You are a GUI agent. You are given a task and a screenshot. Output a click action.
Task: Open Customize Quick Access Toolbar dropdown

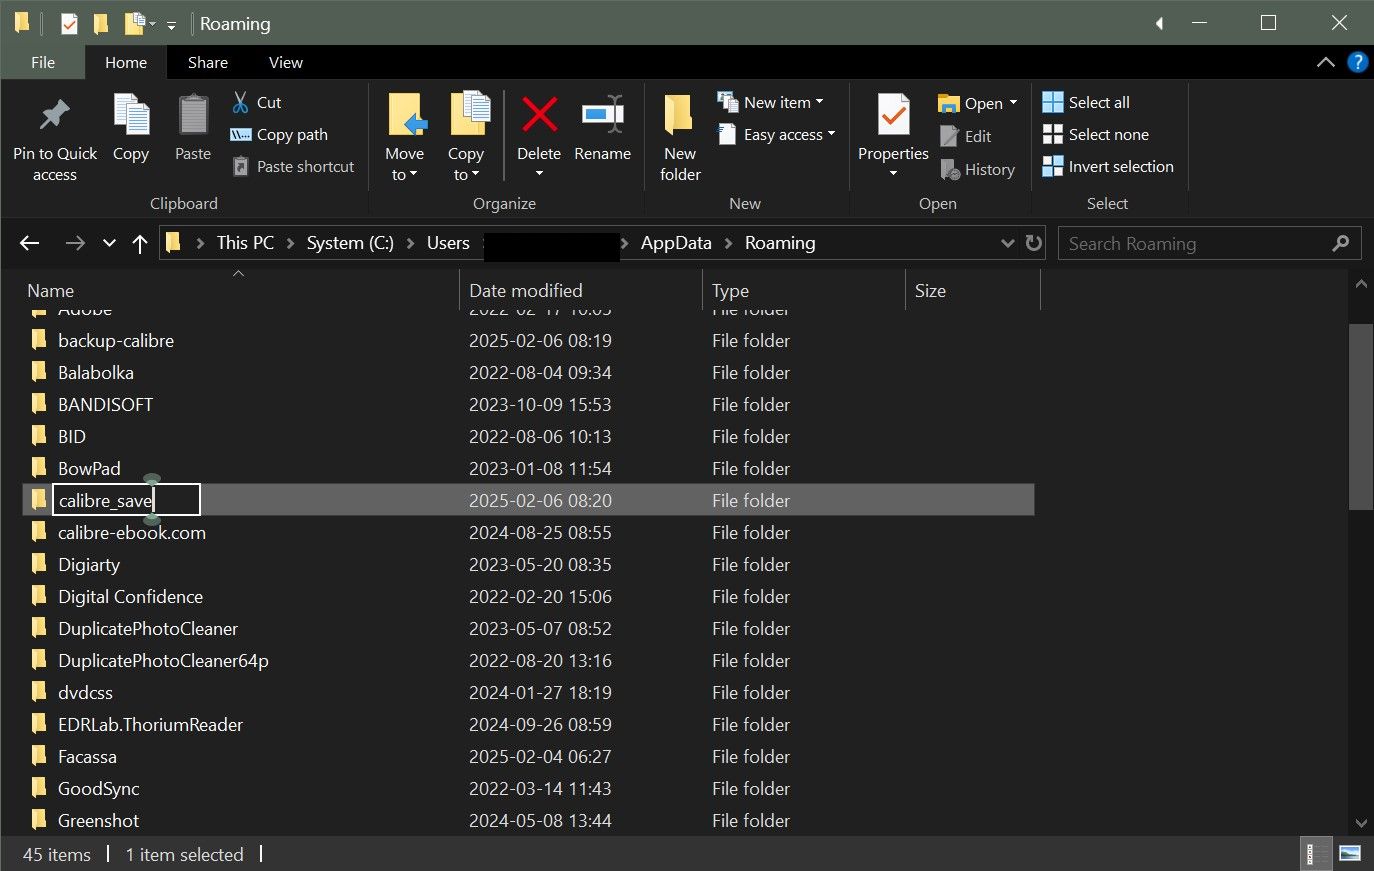(x=171, y=23)
